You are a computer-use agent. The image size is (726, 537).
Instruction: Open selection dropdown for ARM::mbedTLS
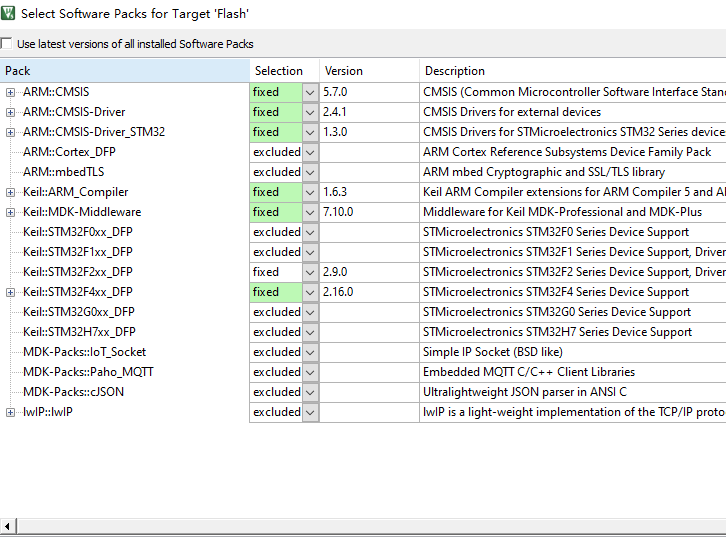[310, 172]
